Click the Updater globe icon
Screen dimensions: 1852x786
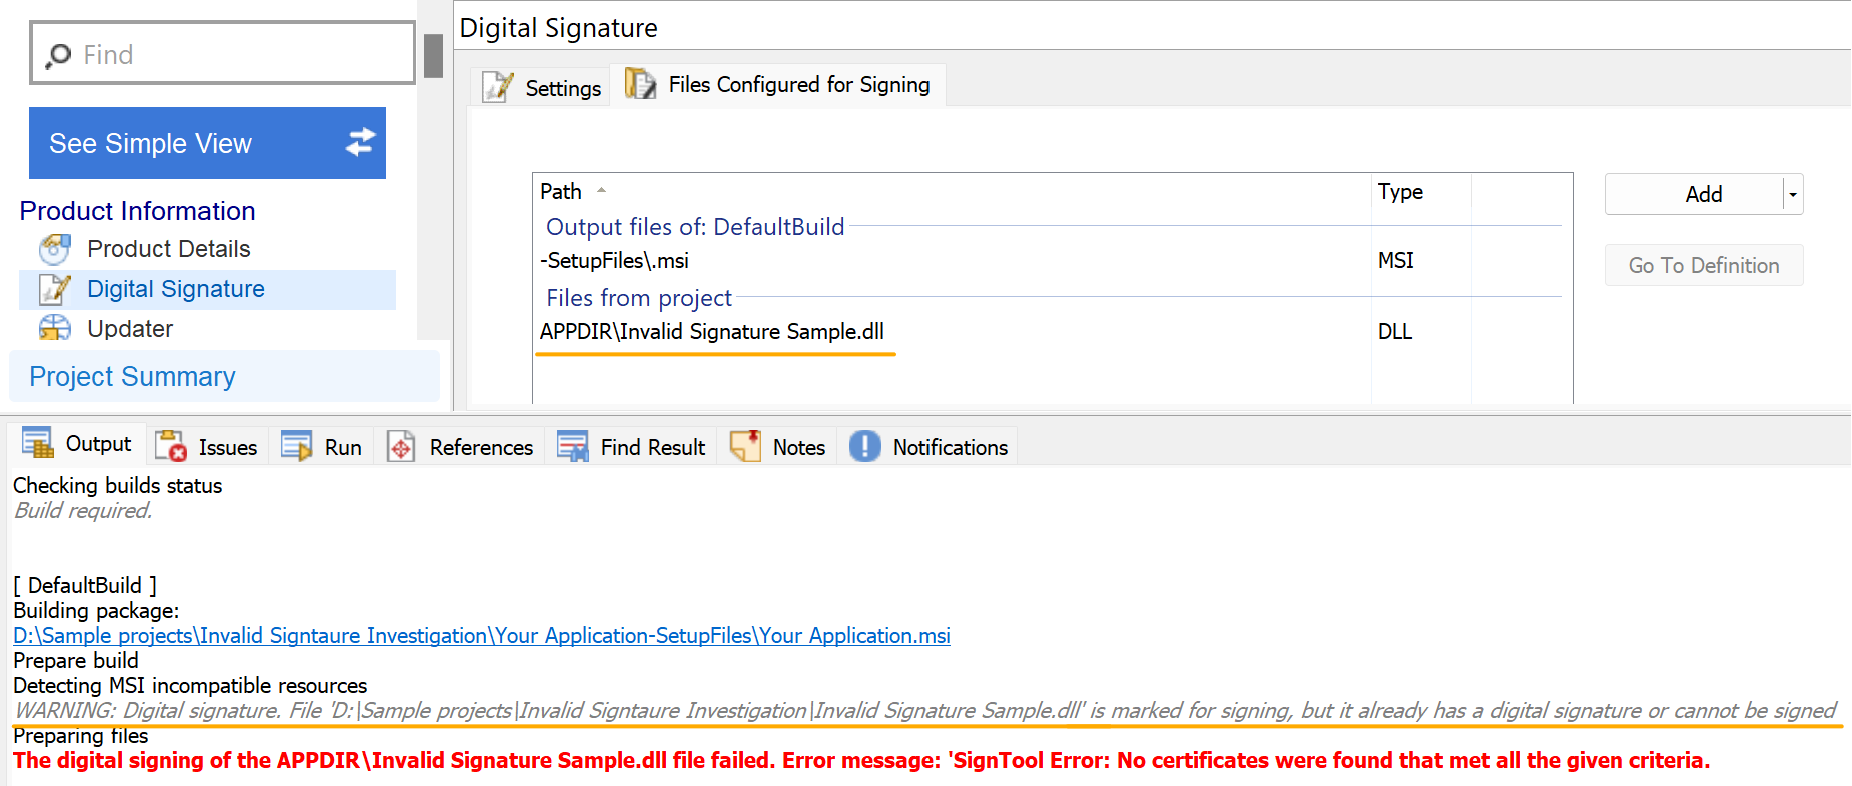[x=55, y=329]
